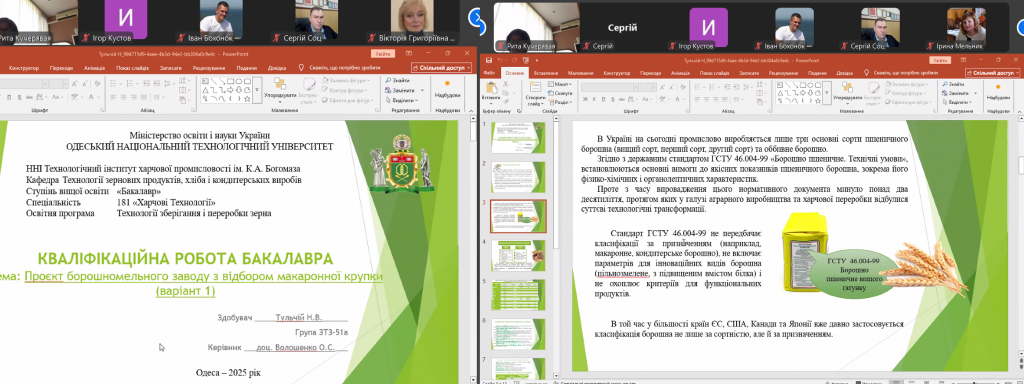The width and height of the screenshot is (1024, 384).
Task: Click Text Direction icon in right window paragraph group
Action: 760,84
